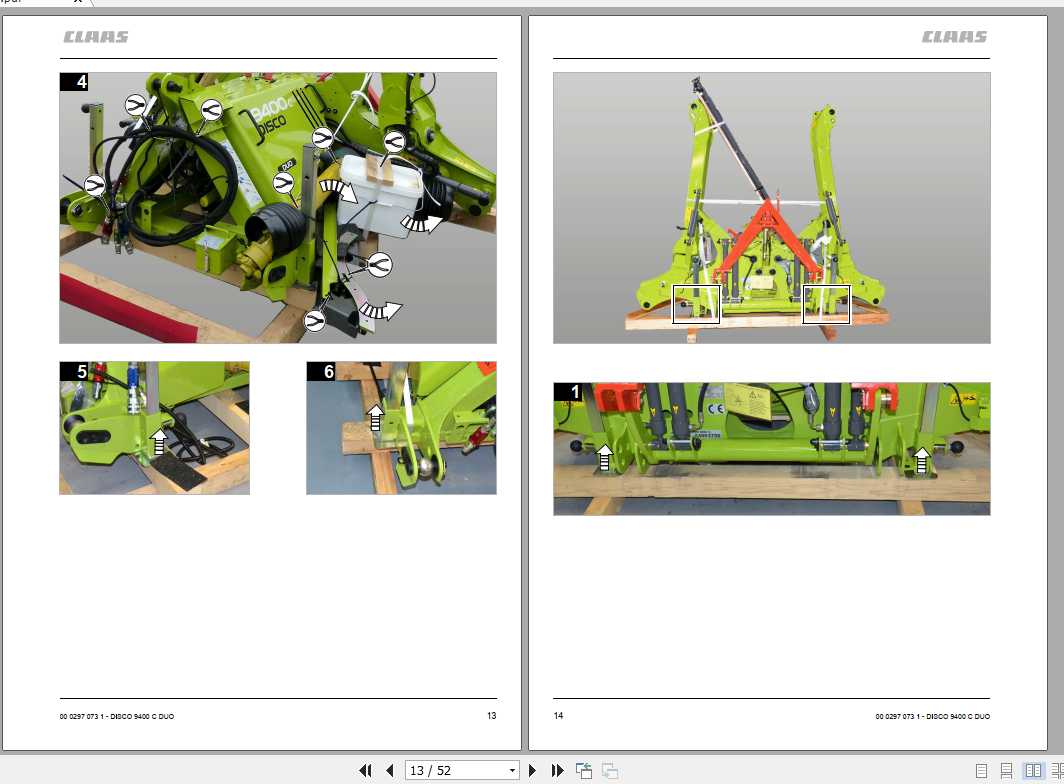The image size is (1064, 784).
Task: Close the PDF document tab
Action: [x=77, y=3]
